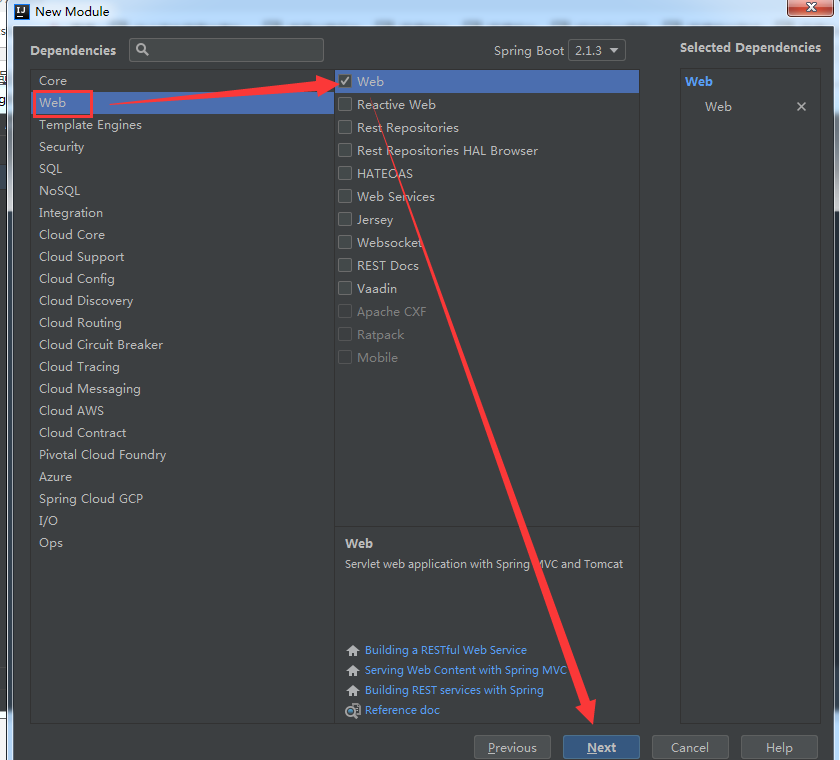Viewport: 840px width, 760px height.
Task: Select the SQL category
Action: (x=182, y=168)
